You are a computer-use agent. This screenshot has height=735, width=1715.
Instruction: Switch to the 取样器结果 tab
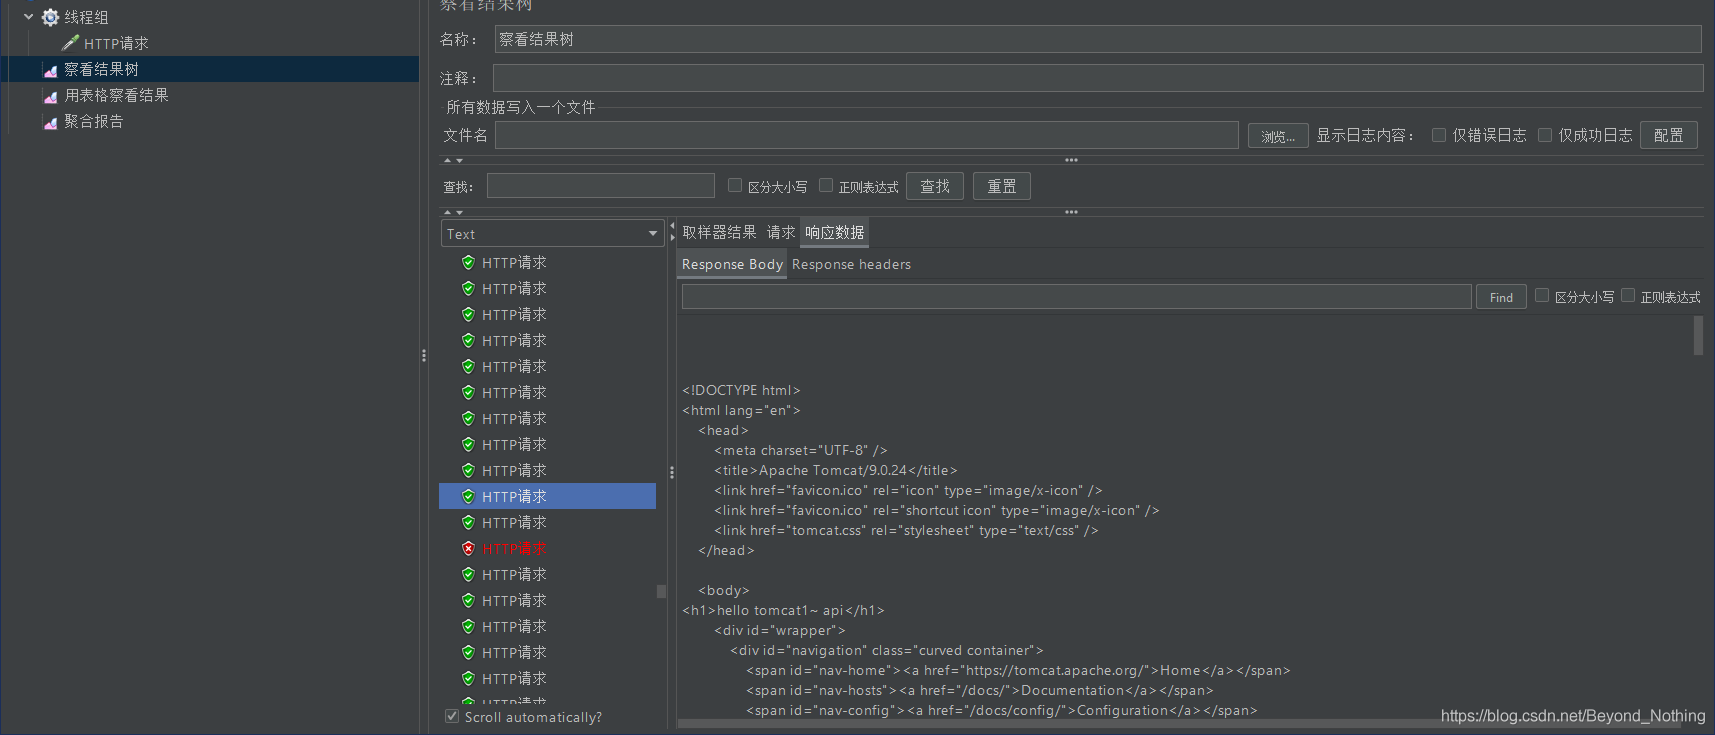point(719,232)
